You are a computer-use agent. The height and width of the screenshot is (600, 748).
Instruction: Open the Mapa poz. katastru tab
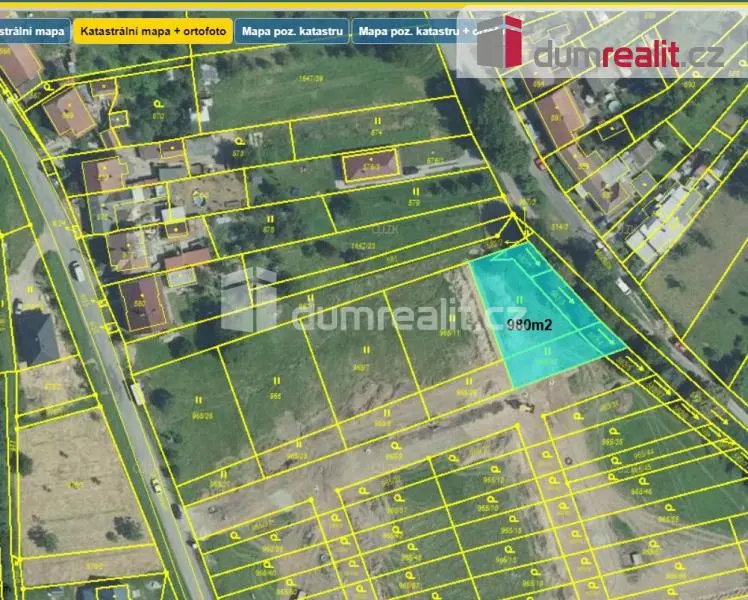[292, 31]
